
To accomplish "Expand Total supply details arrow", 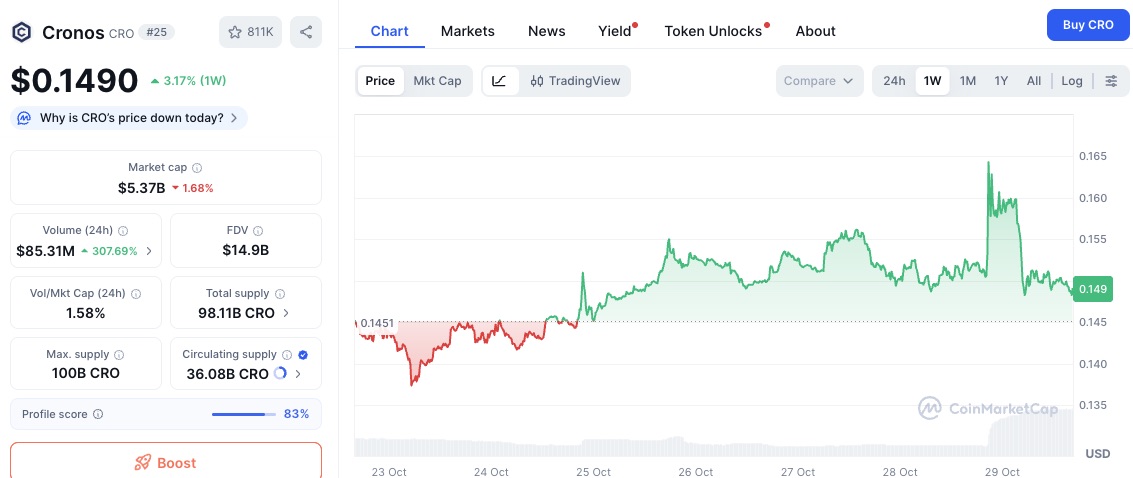I will pyautogui.click(x=286, y=313).
